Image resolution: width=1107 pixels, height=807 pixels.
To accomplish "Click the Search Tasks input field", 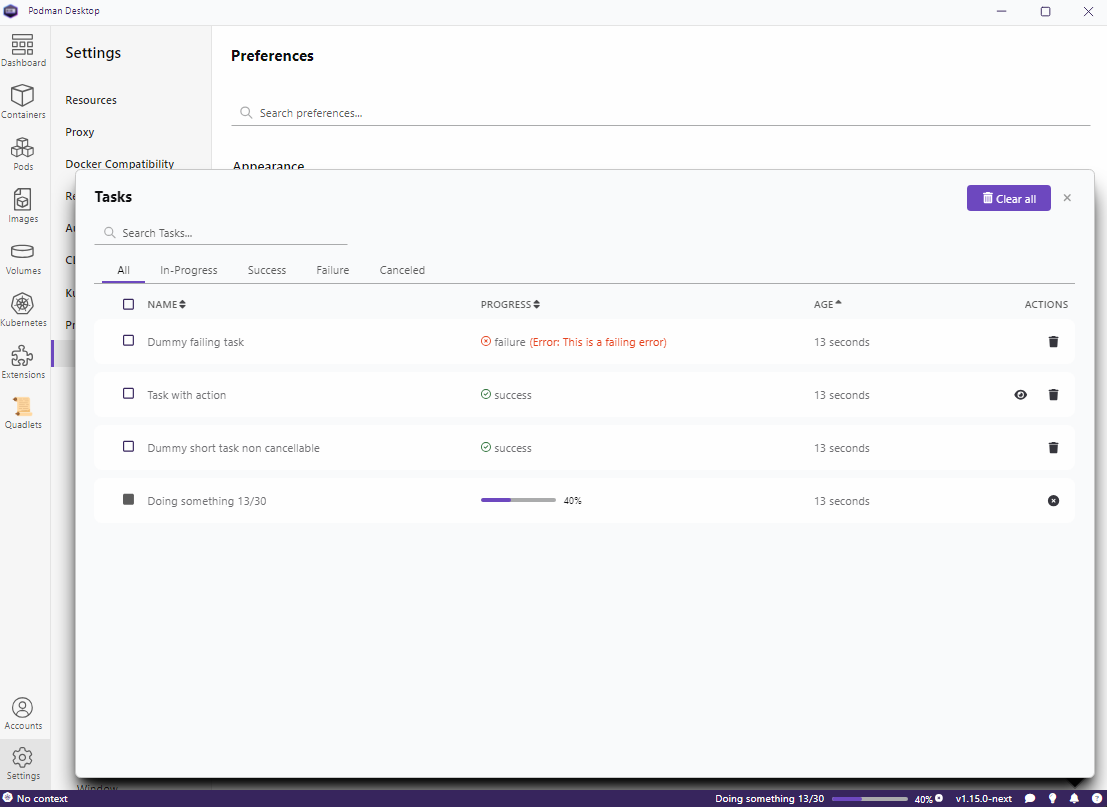I will [220, 232].
